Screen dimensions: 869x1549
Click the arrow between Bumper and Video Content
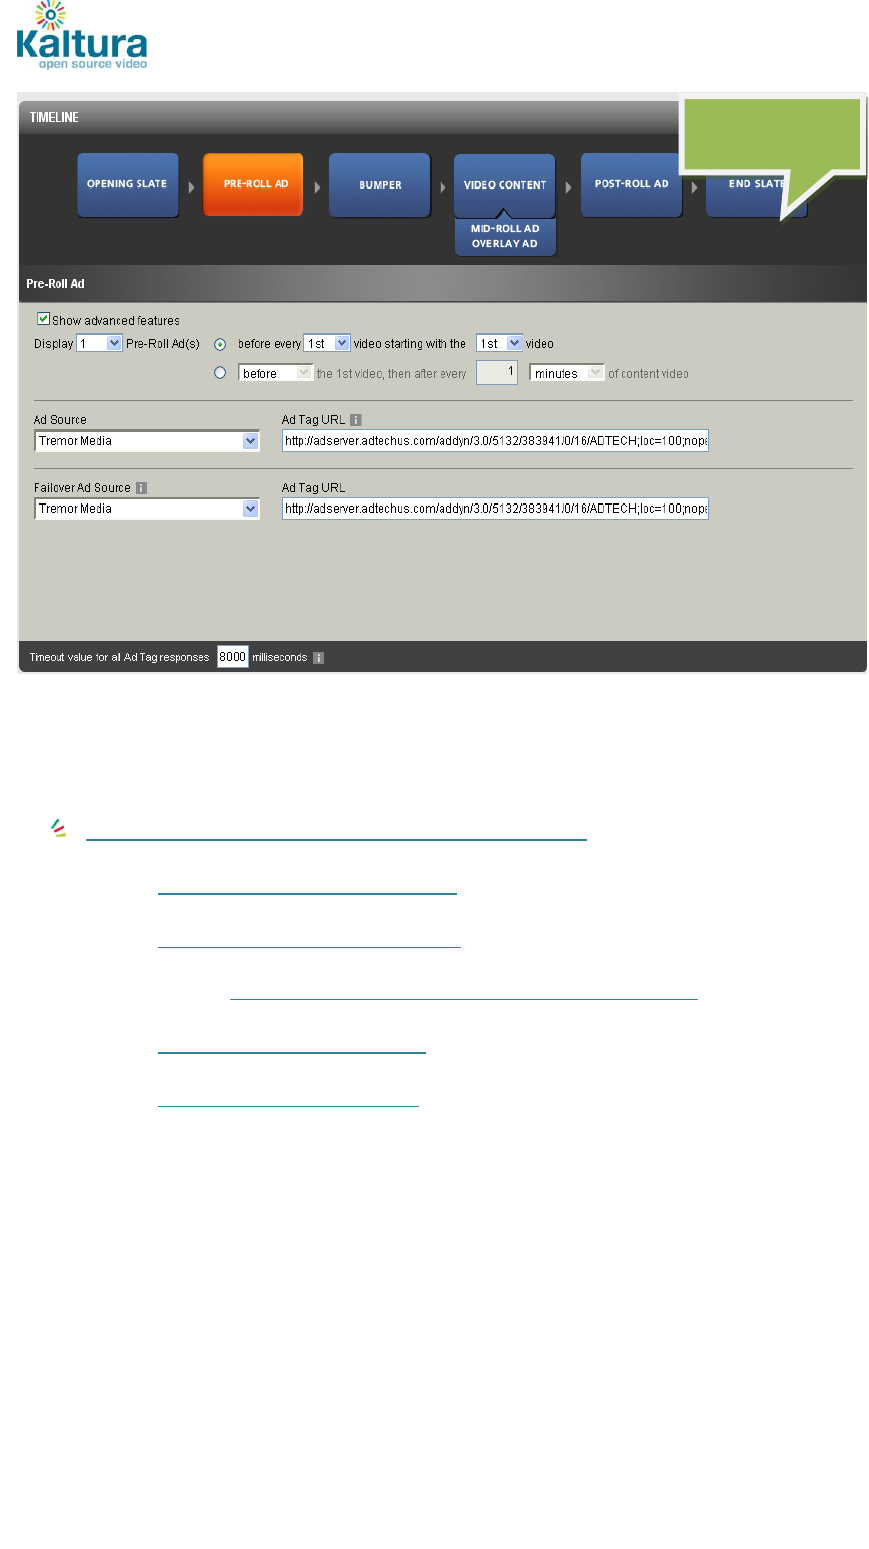(443, 187)
